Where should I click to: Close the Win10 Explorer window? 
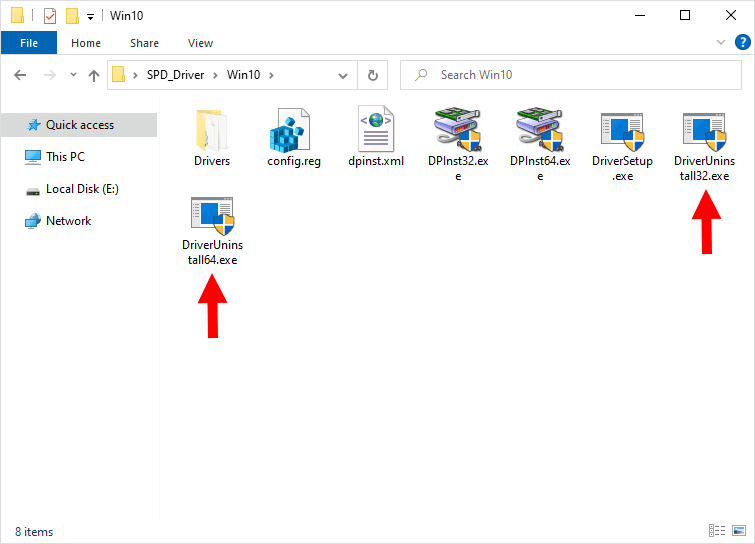[730, 15]
